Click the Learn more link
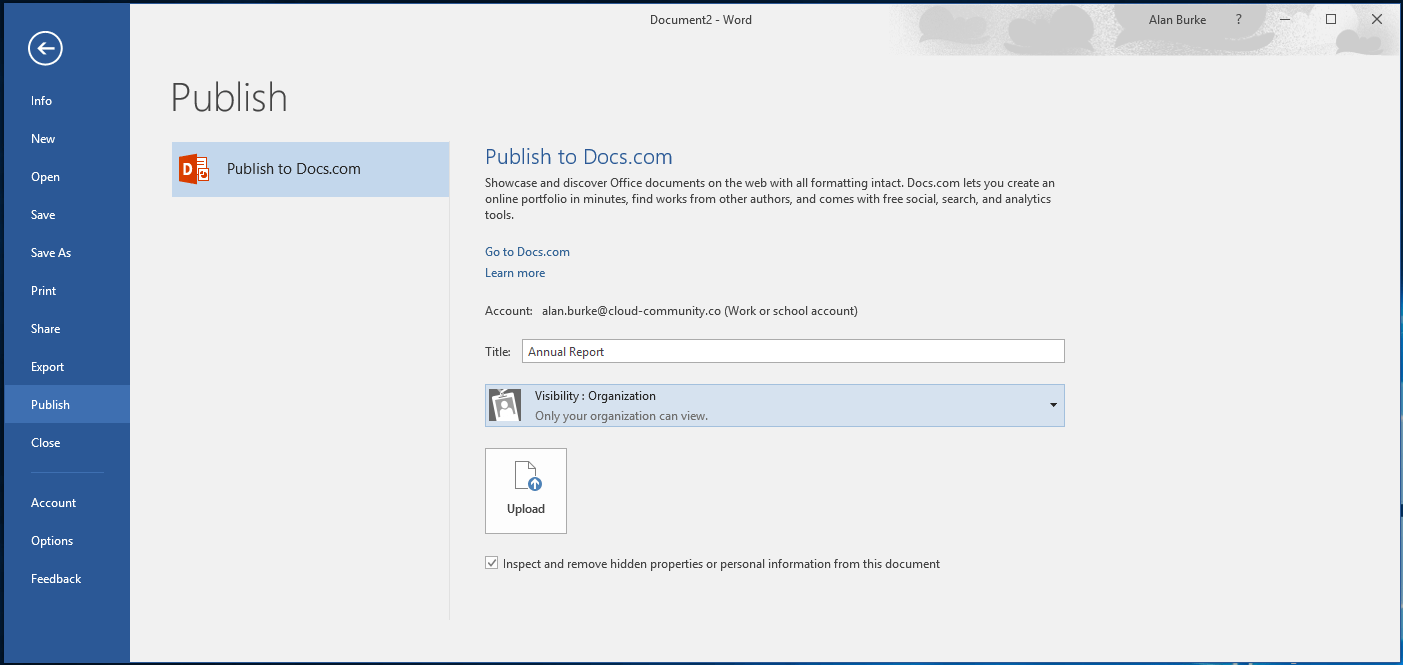This screenshot has height=665, width=1403. [x=515, y=272]
